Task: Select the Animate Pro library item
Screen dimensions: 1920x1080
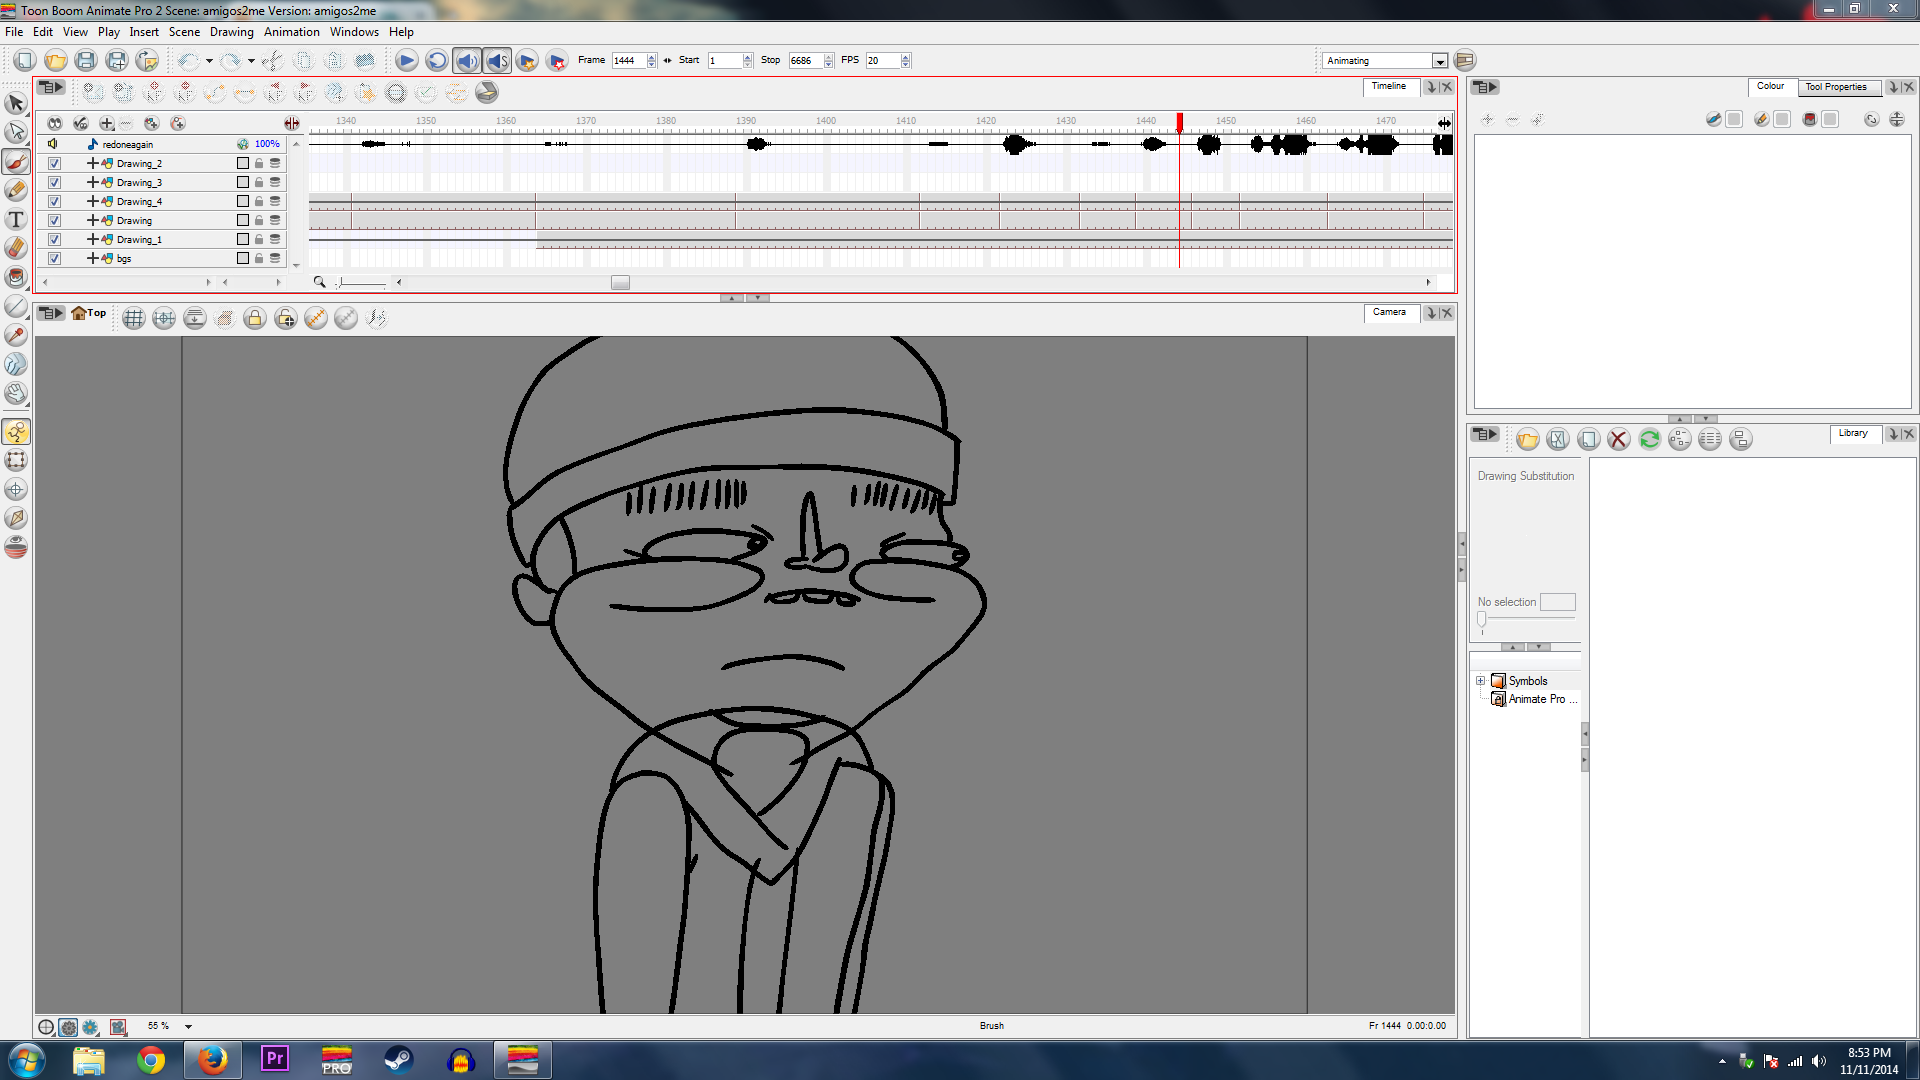Action: (1537, 699)
